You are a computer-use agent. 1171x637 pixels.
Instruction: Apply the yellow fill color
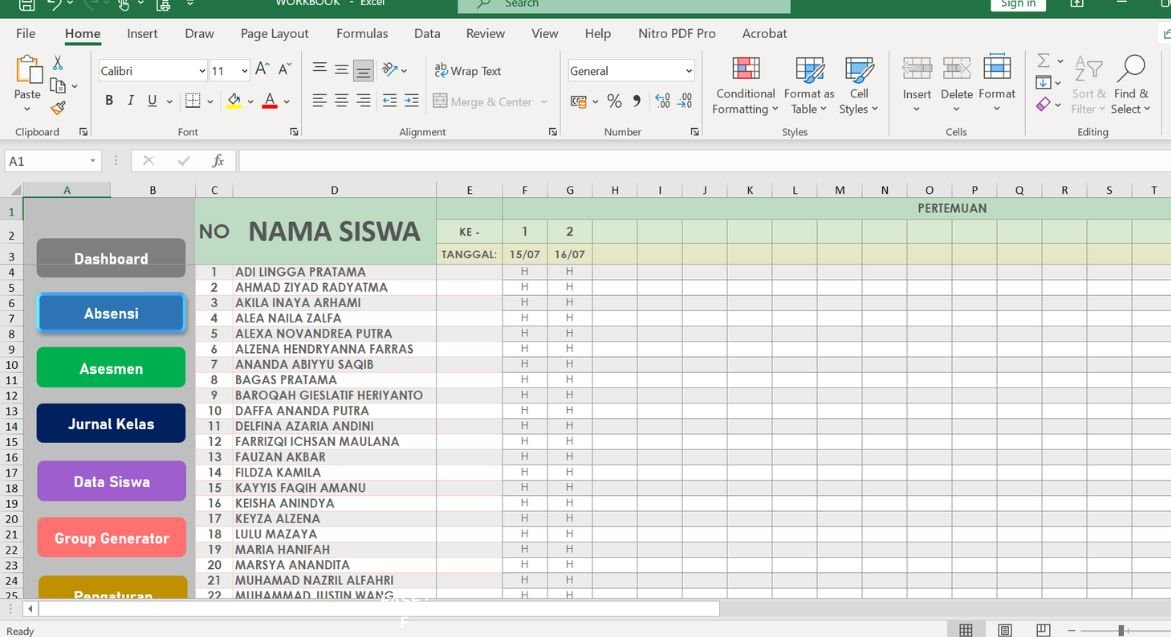(x=234, y=101)
